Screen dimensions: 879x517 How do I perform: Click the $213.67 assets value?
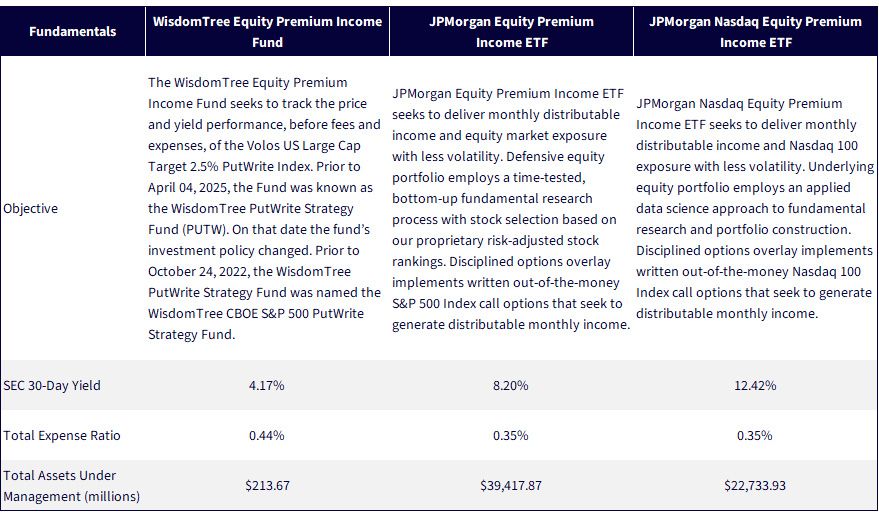pyautogui.click(x=267, y=486)
